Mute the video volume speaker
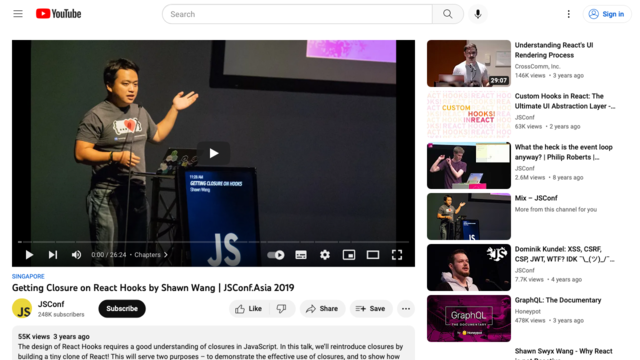 76,255
